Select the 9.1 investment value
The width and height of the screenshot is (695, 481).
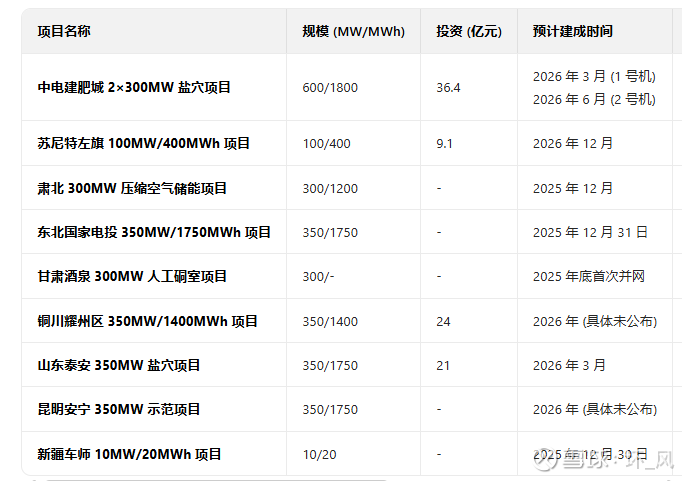[444, 144]
